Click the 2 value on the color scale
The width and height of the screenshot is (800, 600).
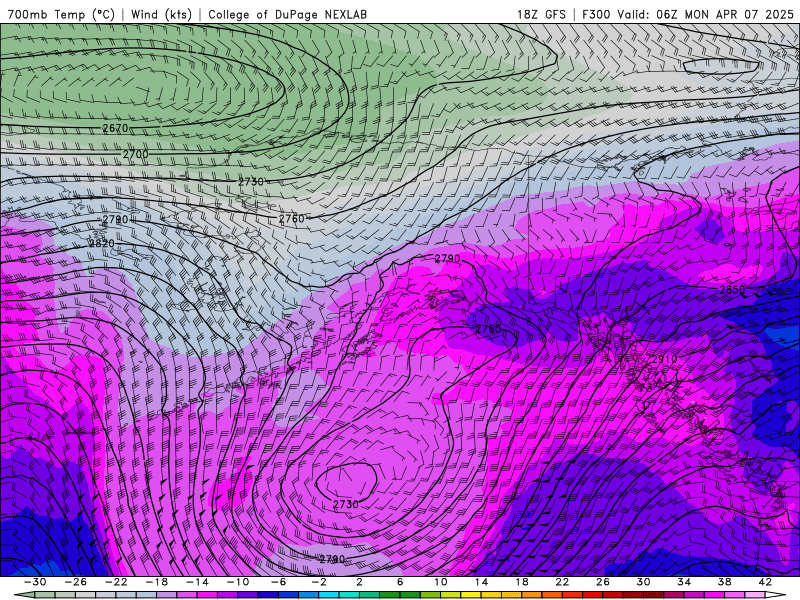pos(359,582)
